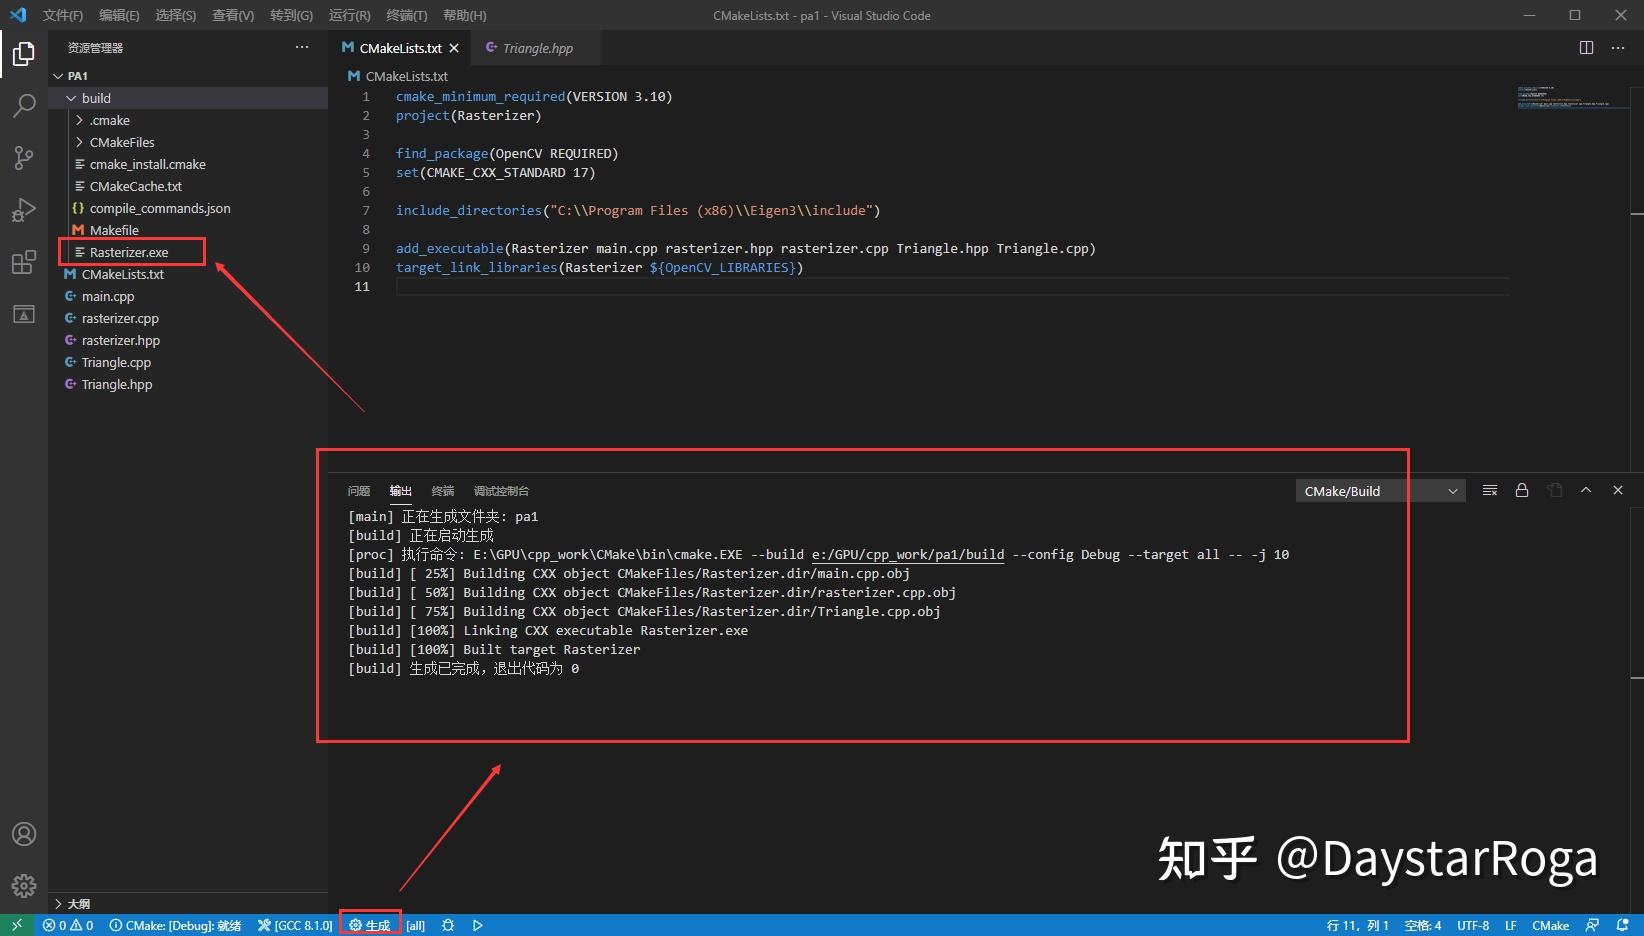Toggle the panel to maximize it
The width and height of the screenshot is (1644, 936).
[x=1585, y=490]
